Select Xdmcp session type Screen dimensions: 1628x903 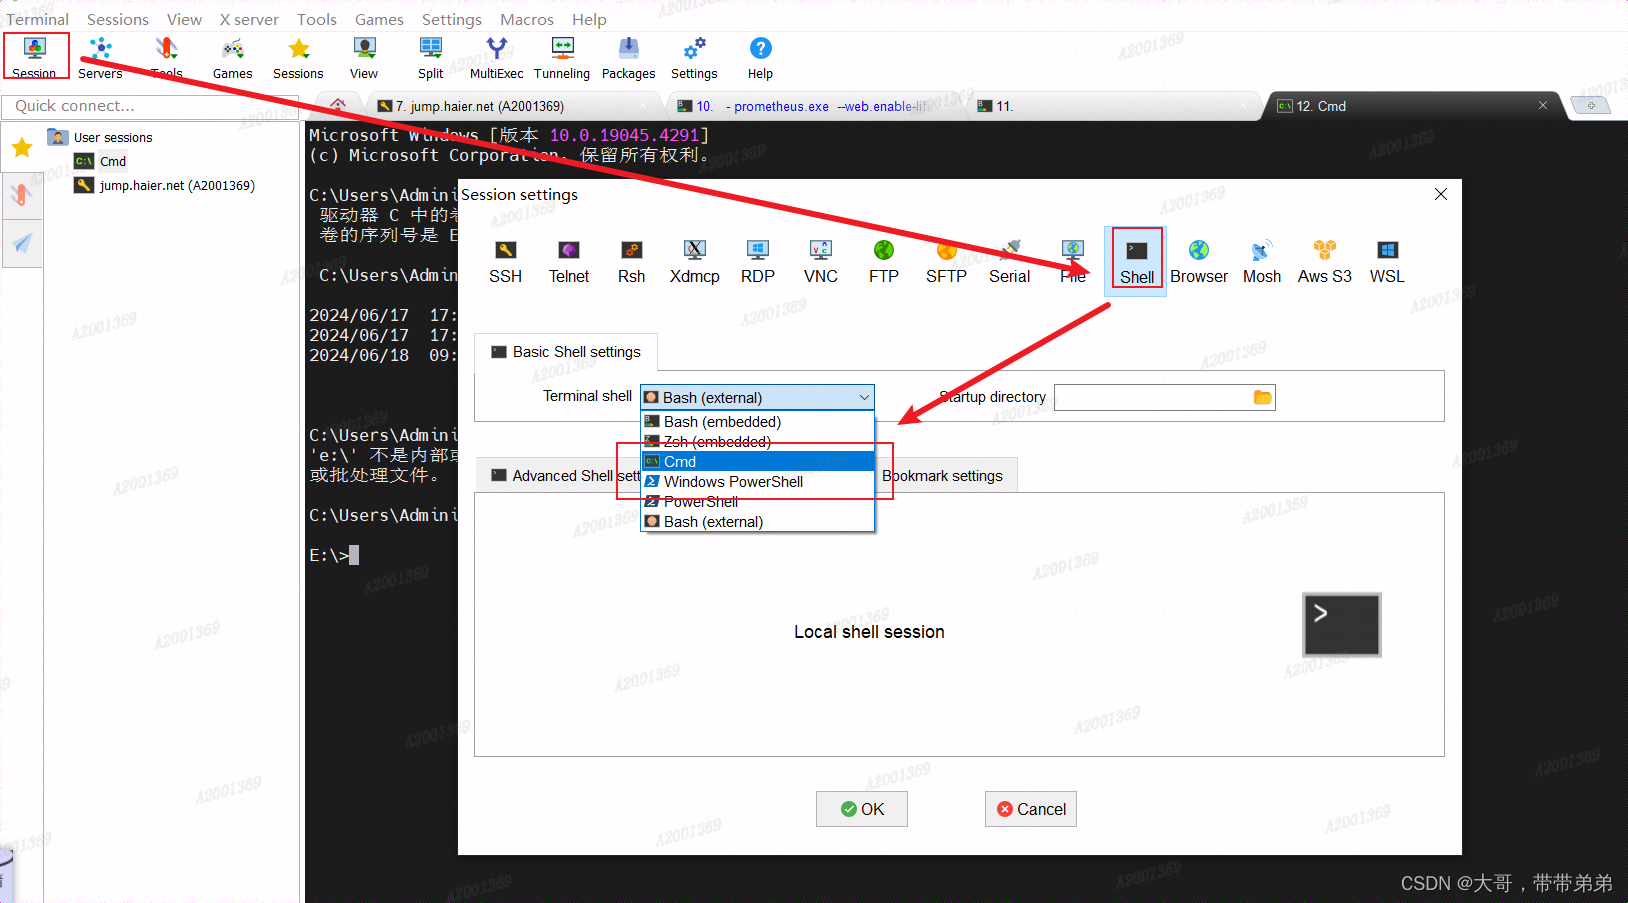point(694,263)
